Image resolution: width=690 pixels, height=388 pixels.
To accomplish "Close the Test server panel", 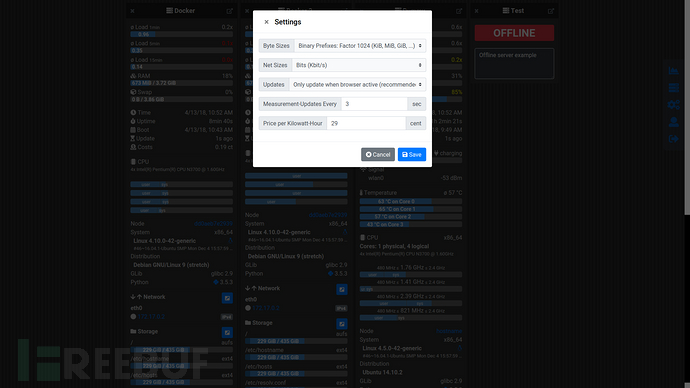I will [477, 11].
